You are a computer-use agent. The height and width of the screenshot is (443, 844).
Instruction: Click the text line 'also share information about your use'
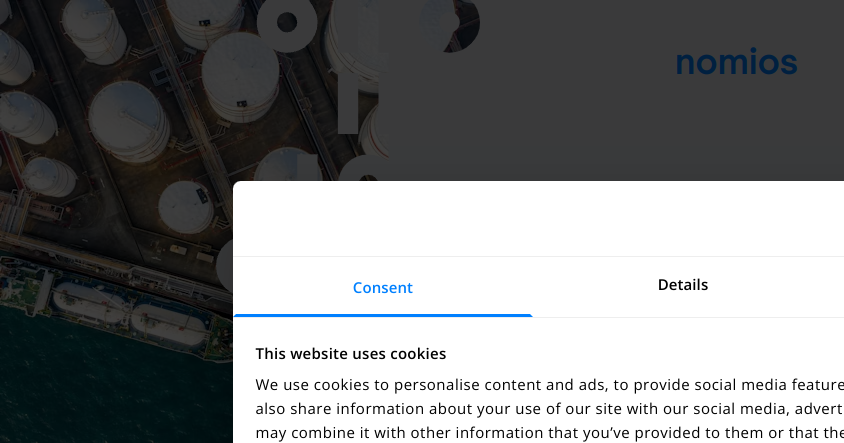[550, 409]
